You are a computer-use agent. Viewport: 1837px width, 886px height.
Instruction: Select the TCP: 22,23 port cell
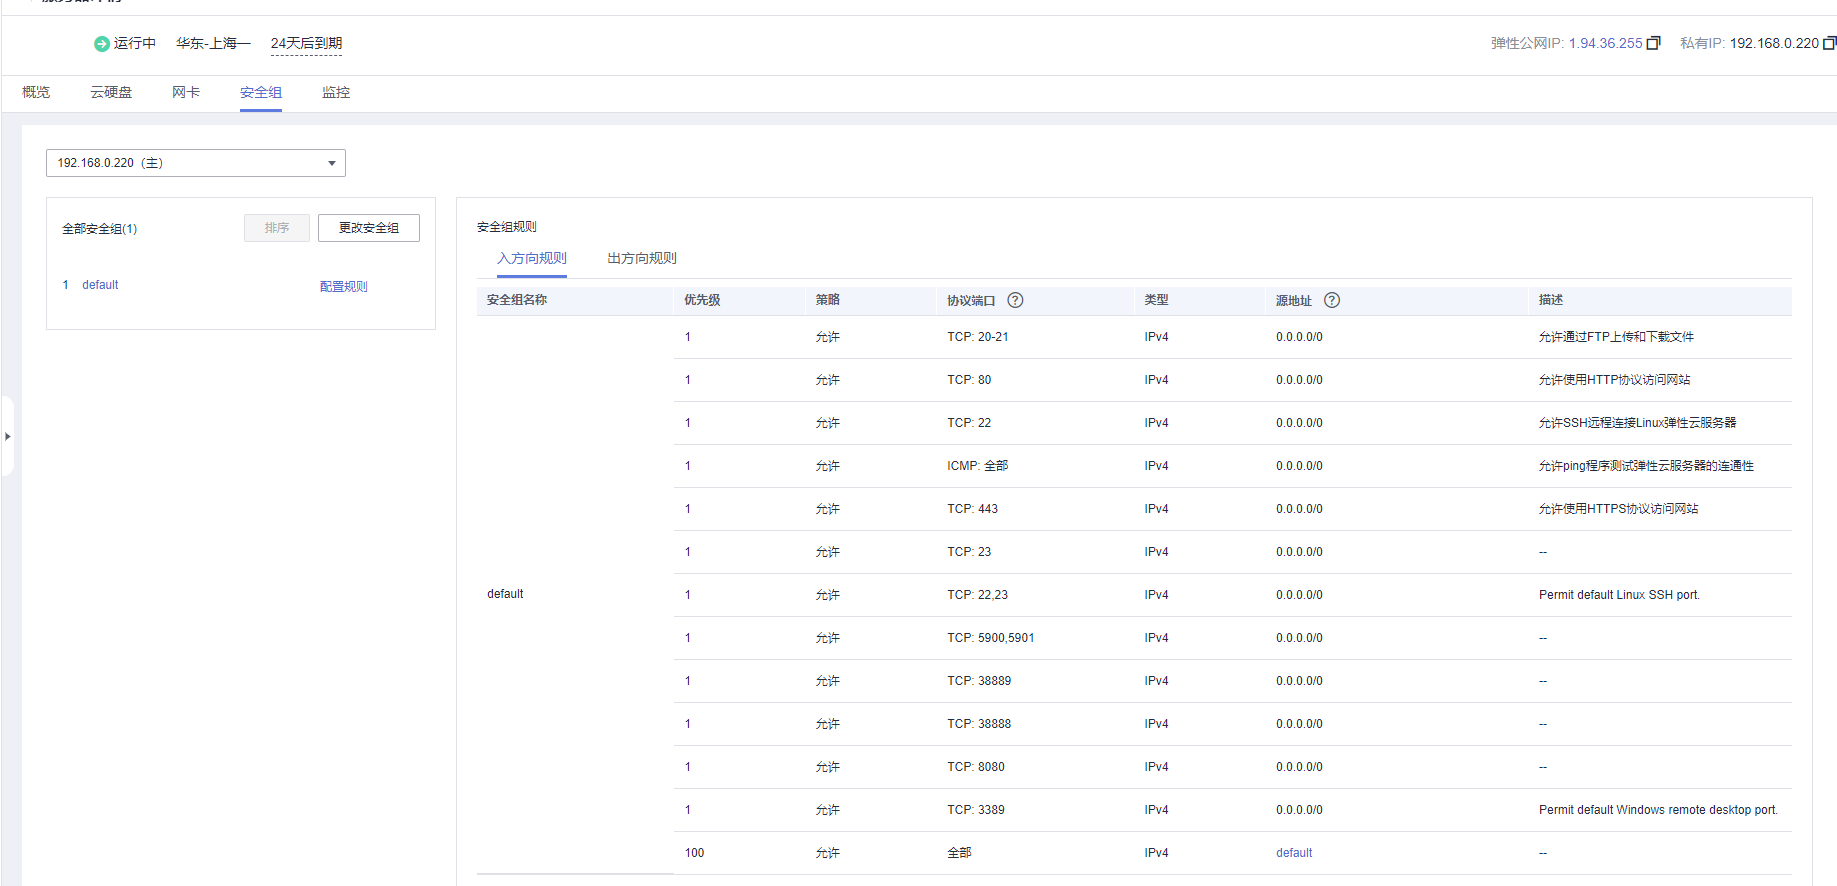pos(978,595)
